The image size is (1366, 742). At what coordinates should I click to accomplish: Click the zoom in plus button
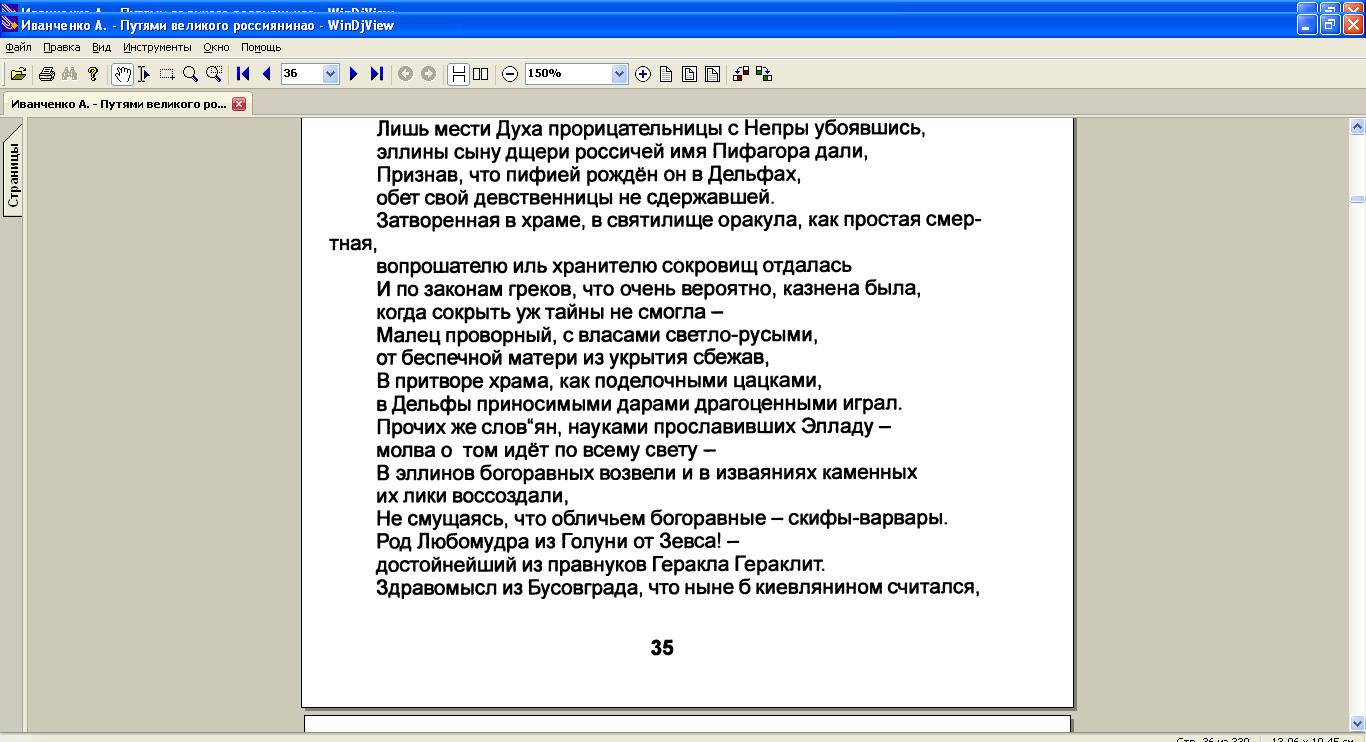pos(643,74)
